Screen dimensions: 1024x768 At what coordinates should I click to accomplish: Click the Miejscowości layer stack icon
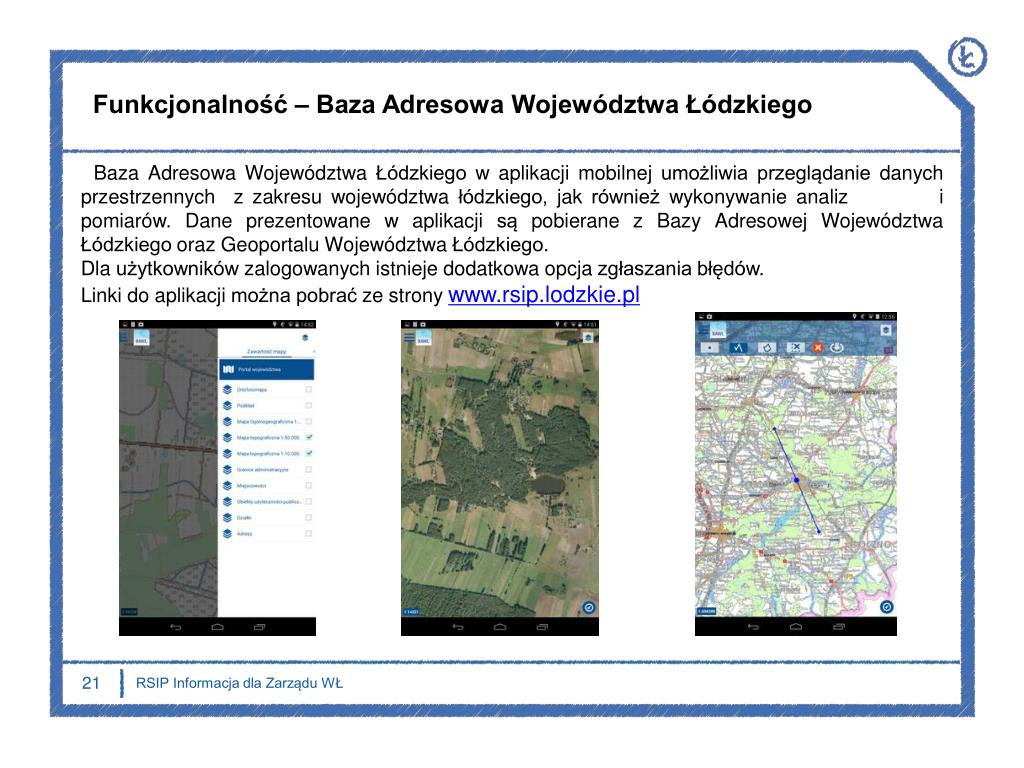pyautogui.click(x=227, y=485)
